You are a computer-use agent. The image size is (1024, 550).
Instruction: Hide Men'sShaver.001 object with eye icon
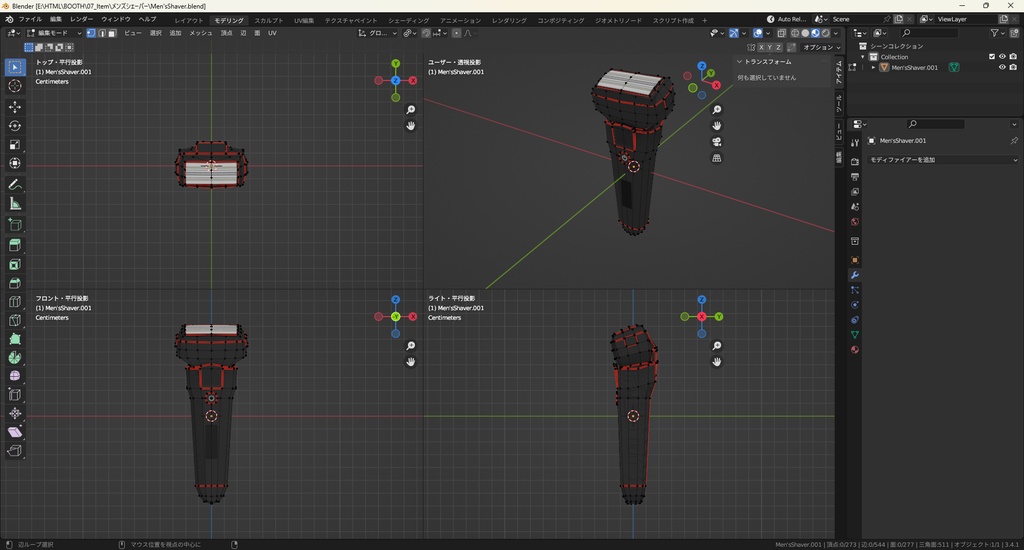[1002, 67]
